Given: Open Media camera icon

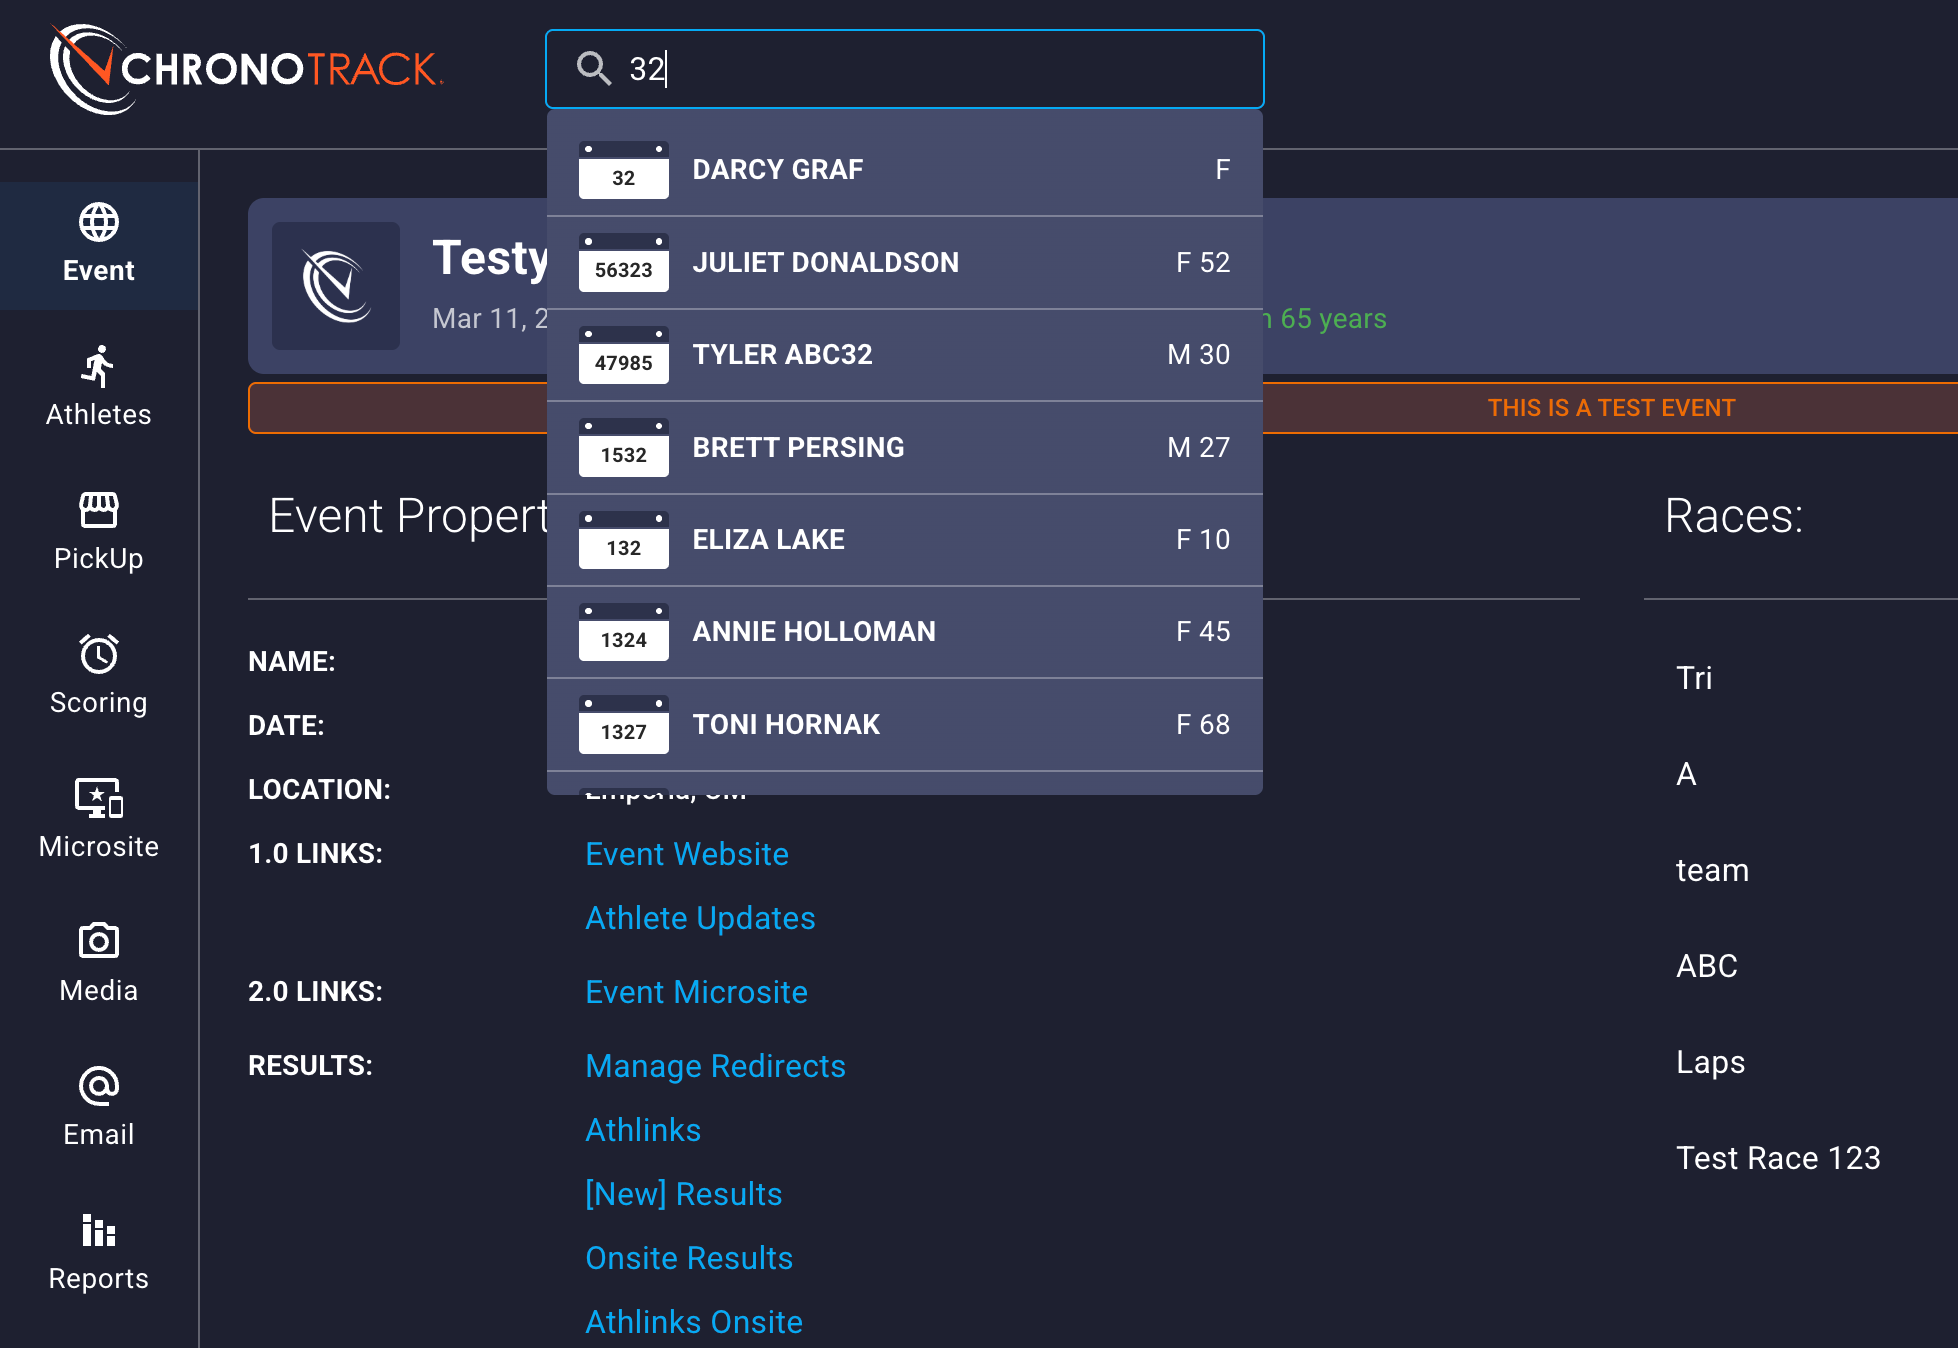Looking at the screenshot, I should pos(98,942).
